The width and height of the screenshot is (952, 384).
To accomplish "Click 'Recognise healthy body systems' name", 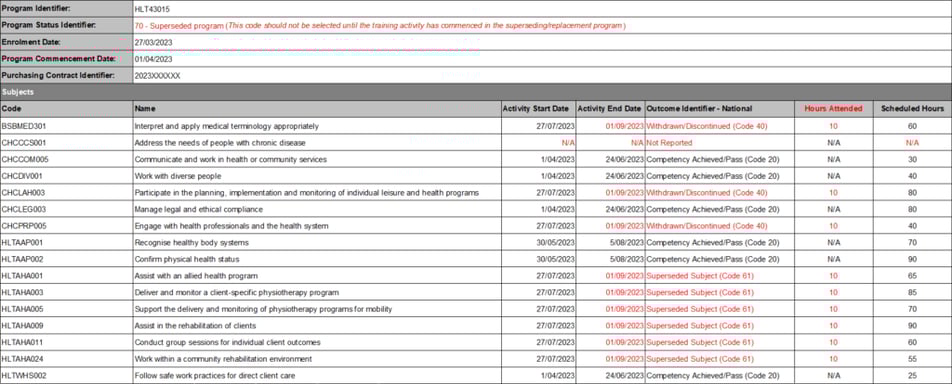I will click(x=192, y=242).
